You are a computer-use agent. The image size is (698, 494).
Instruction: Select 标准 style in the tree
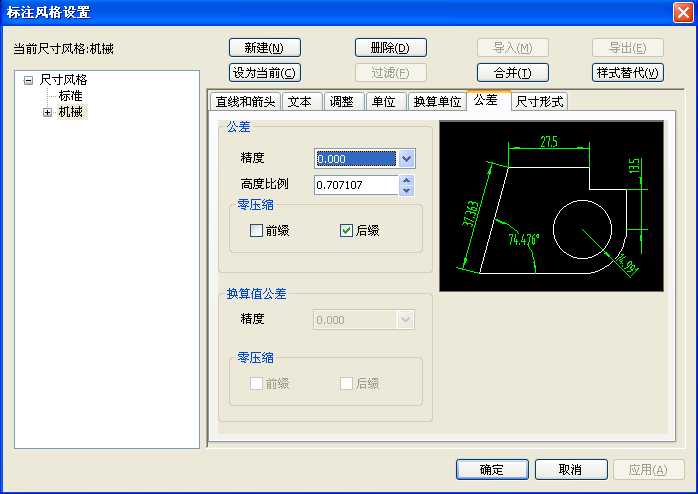(x=70, y=96)
